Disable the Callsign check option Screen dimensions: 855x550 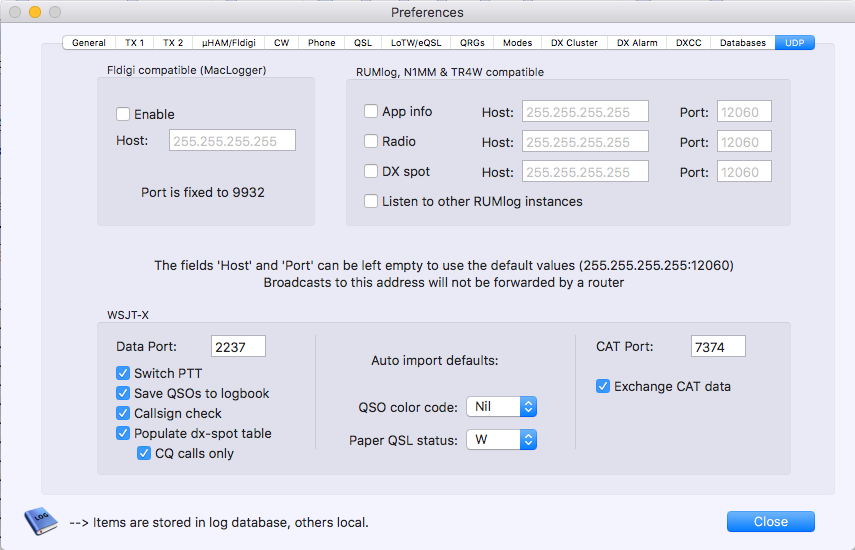[x=123, y=413]
